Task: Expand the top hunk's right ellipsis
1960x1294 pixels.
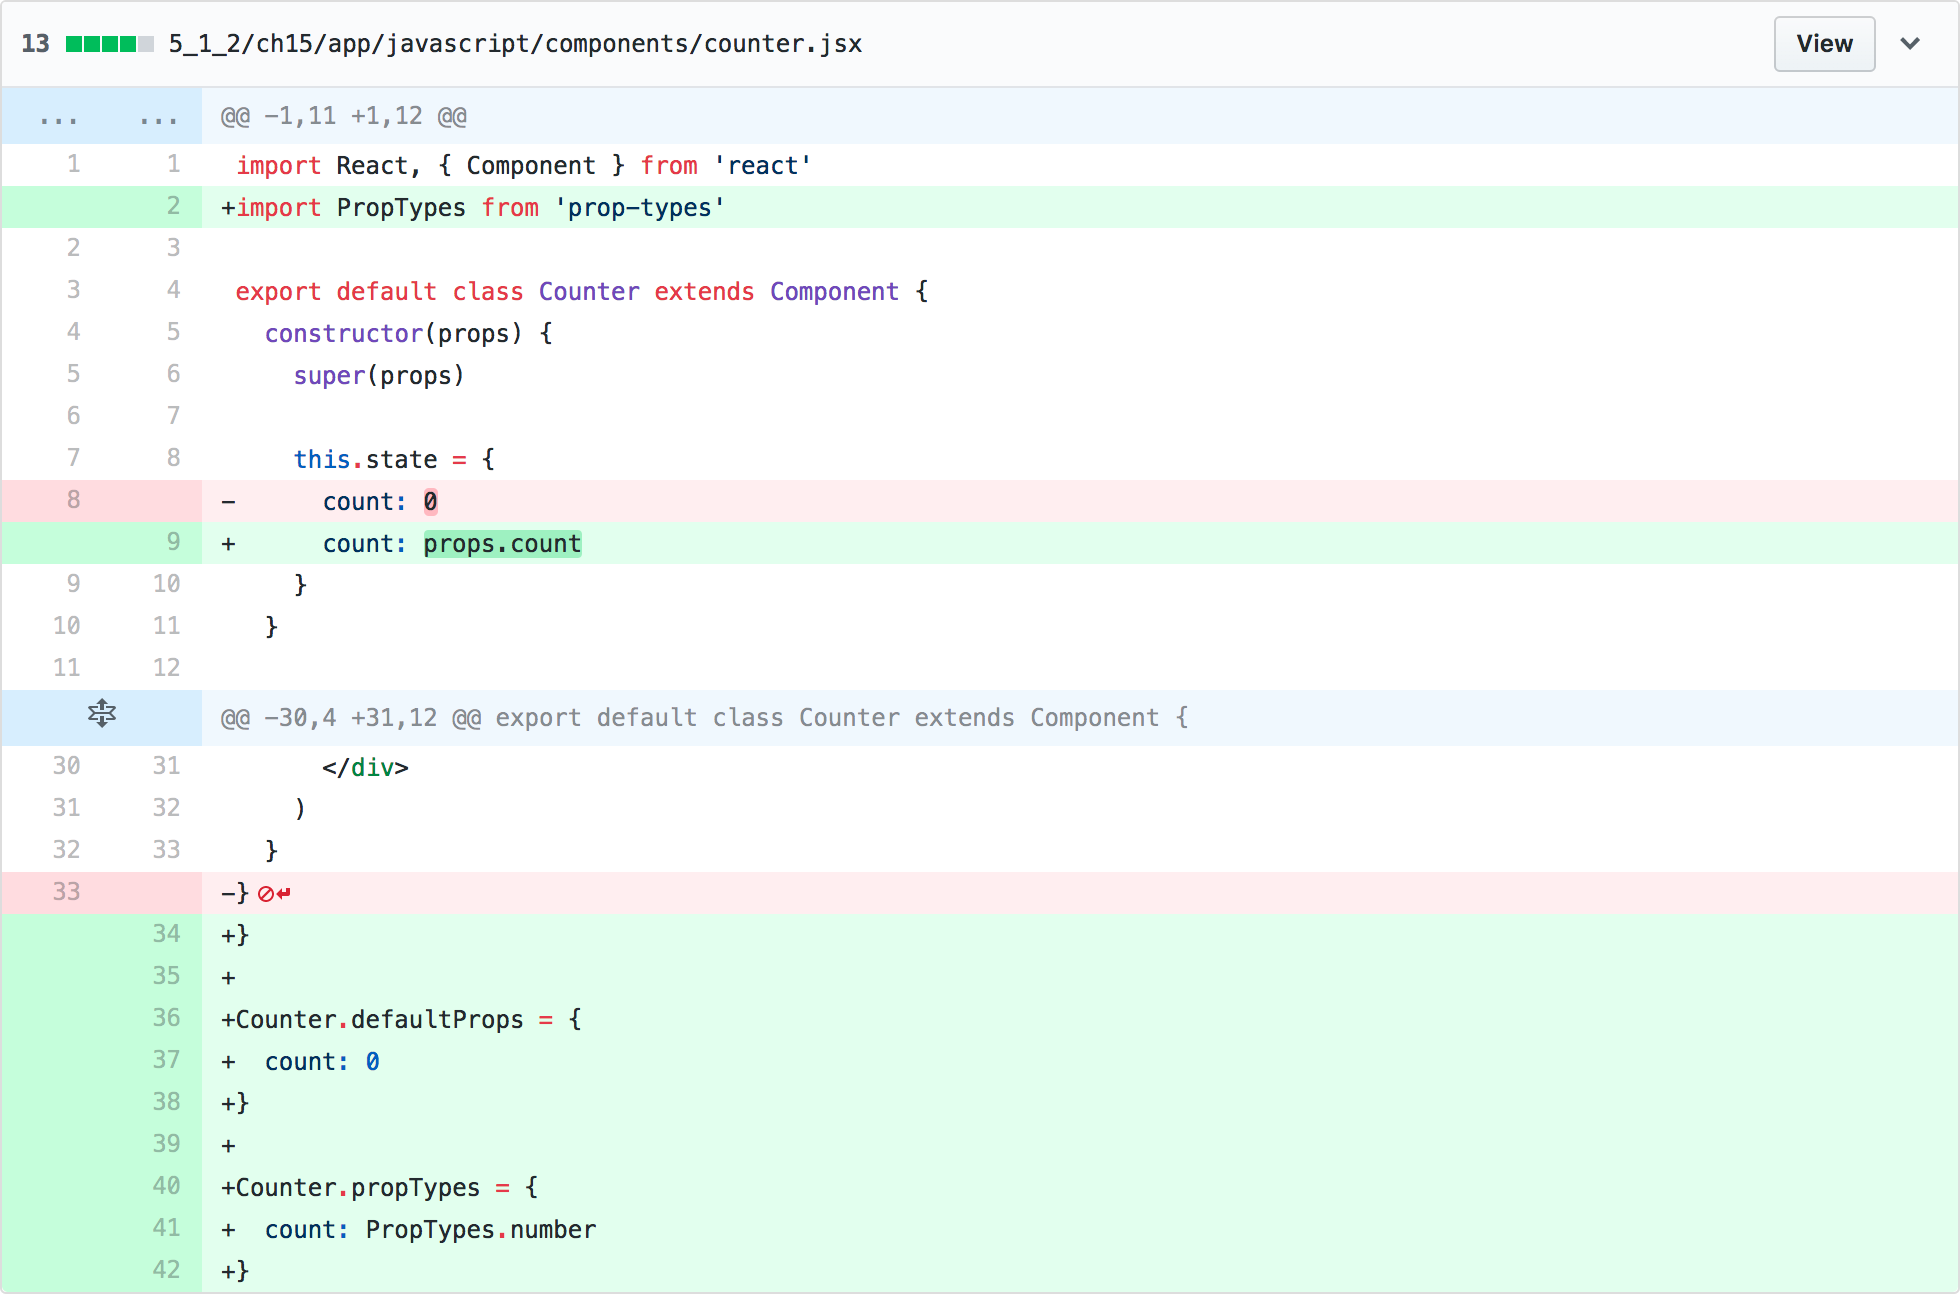Action: tap(158, 117)
